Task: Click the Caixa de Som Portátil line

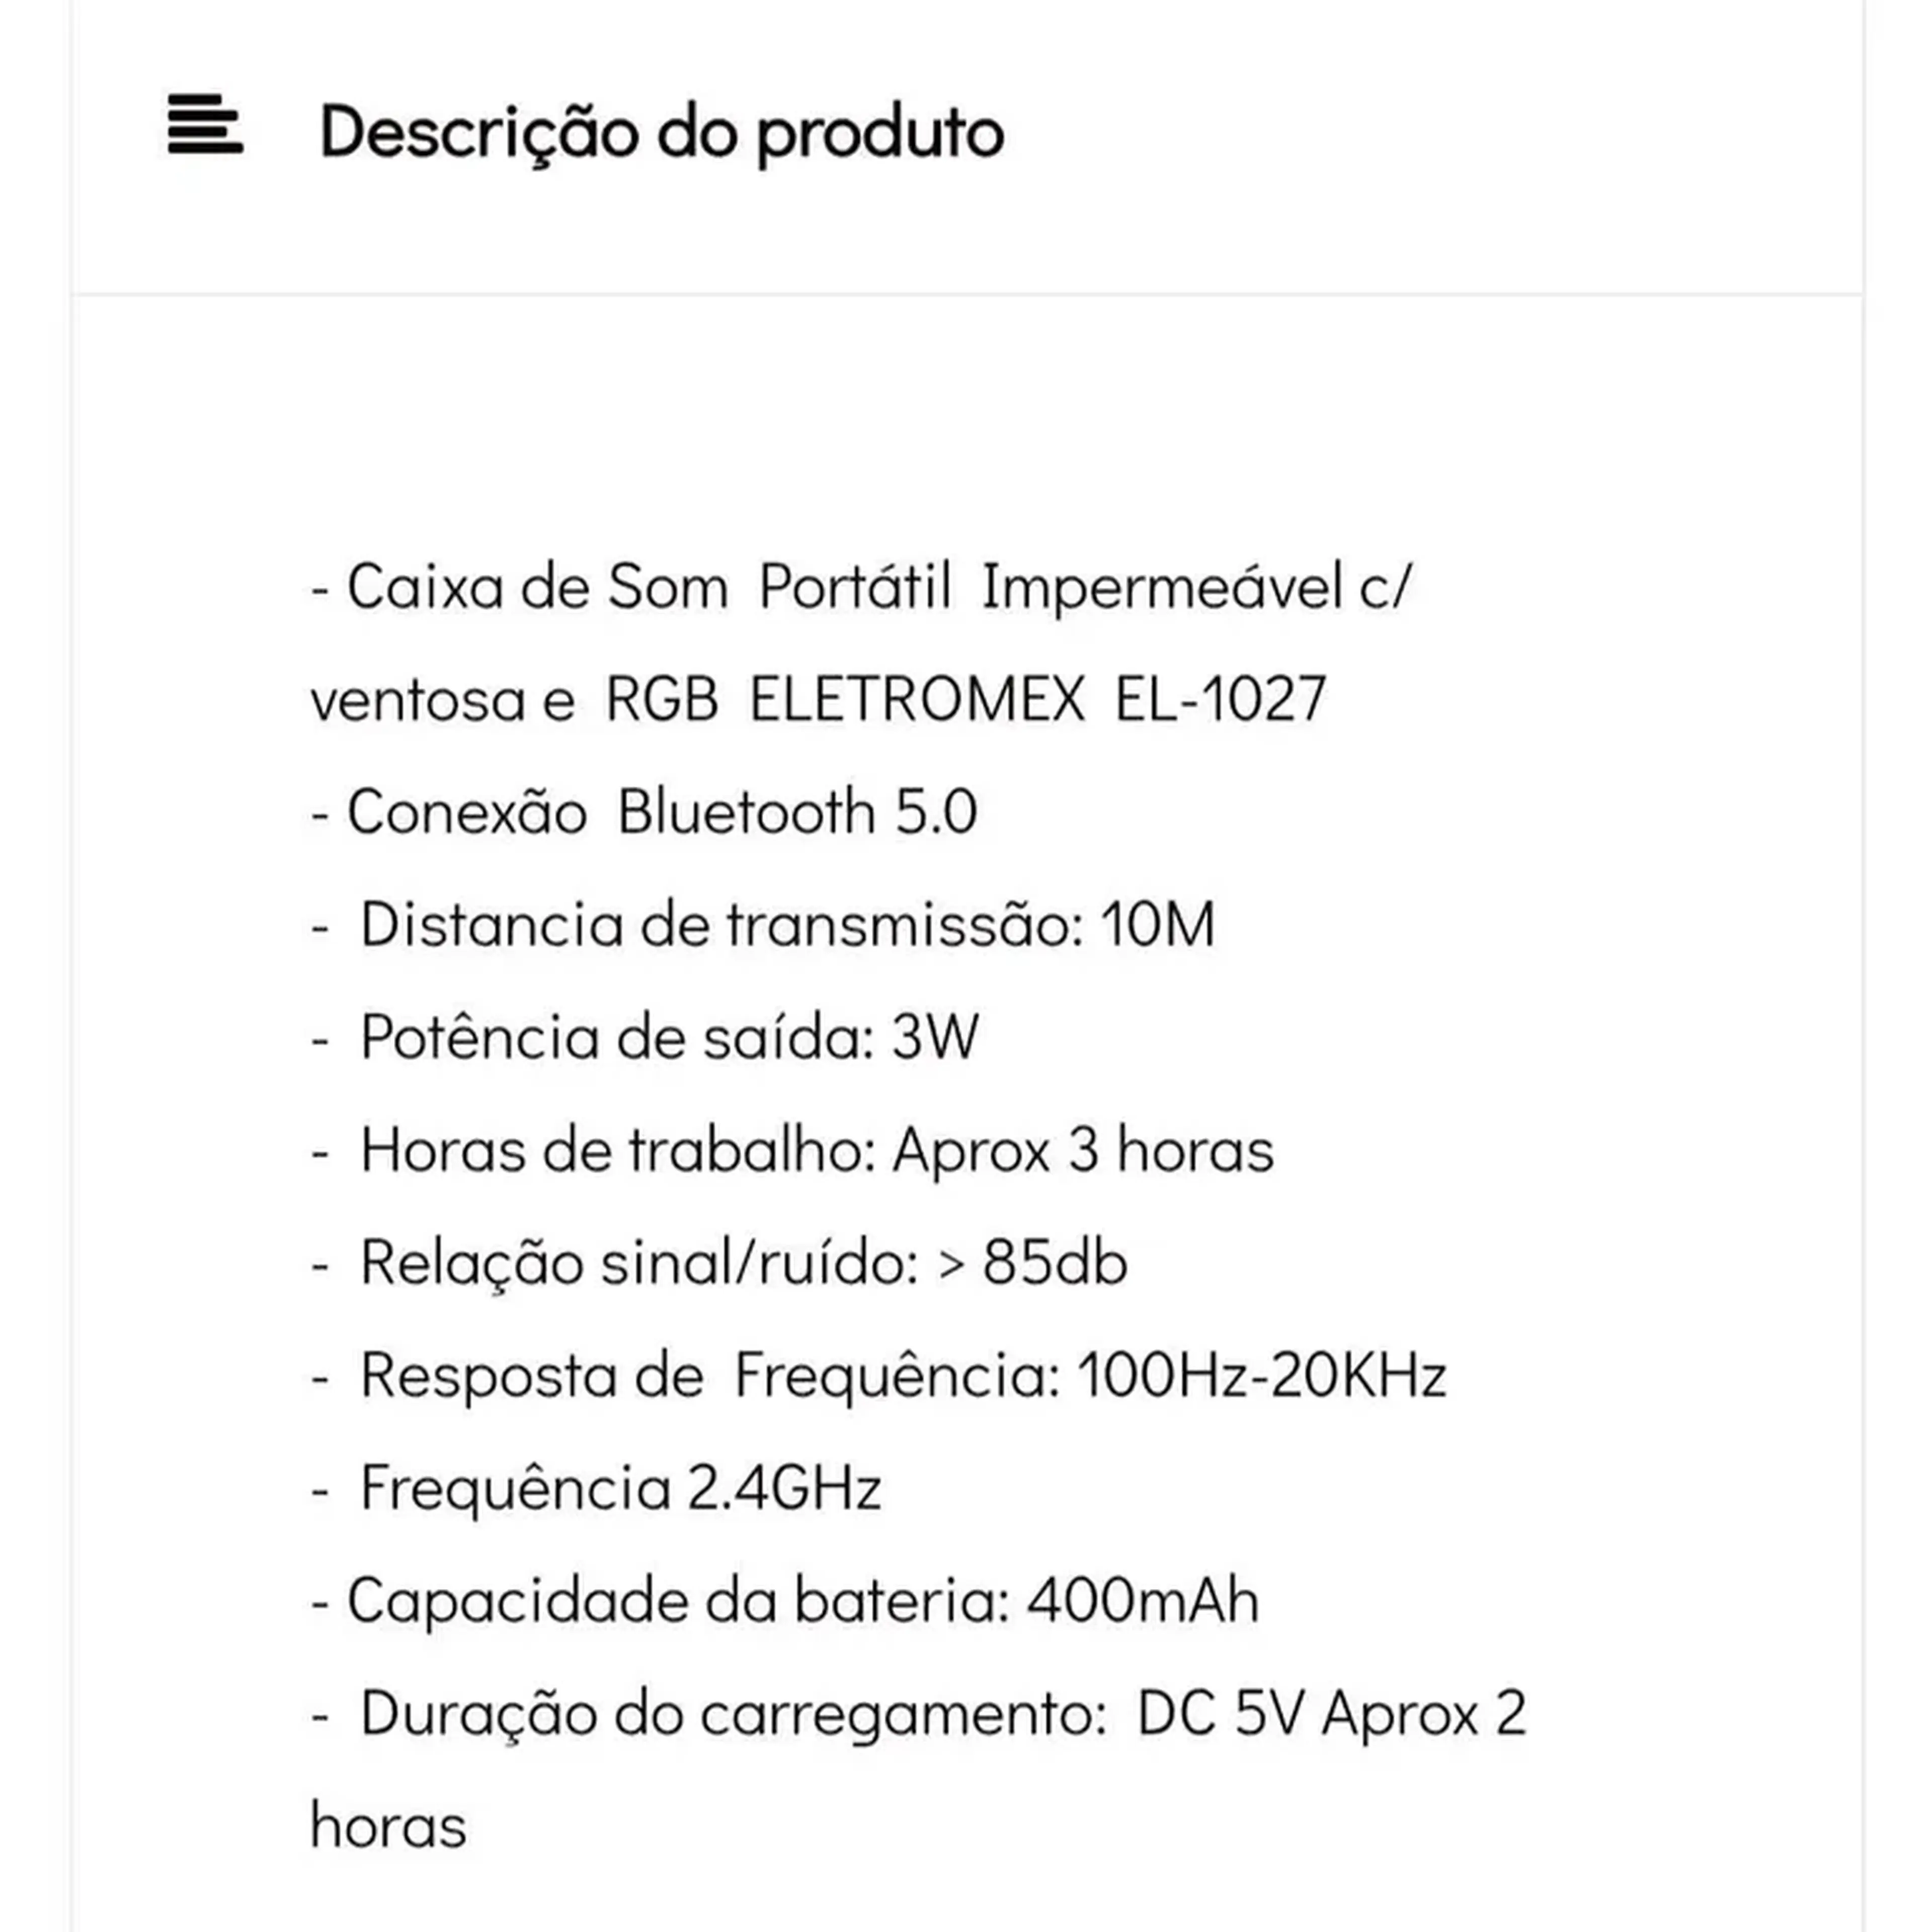Action: click(x=859, y=587)
